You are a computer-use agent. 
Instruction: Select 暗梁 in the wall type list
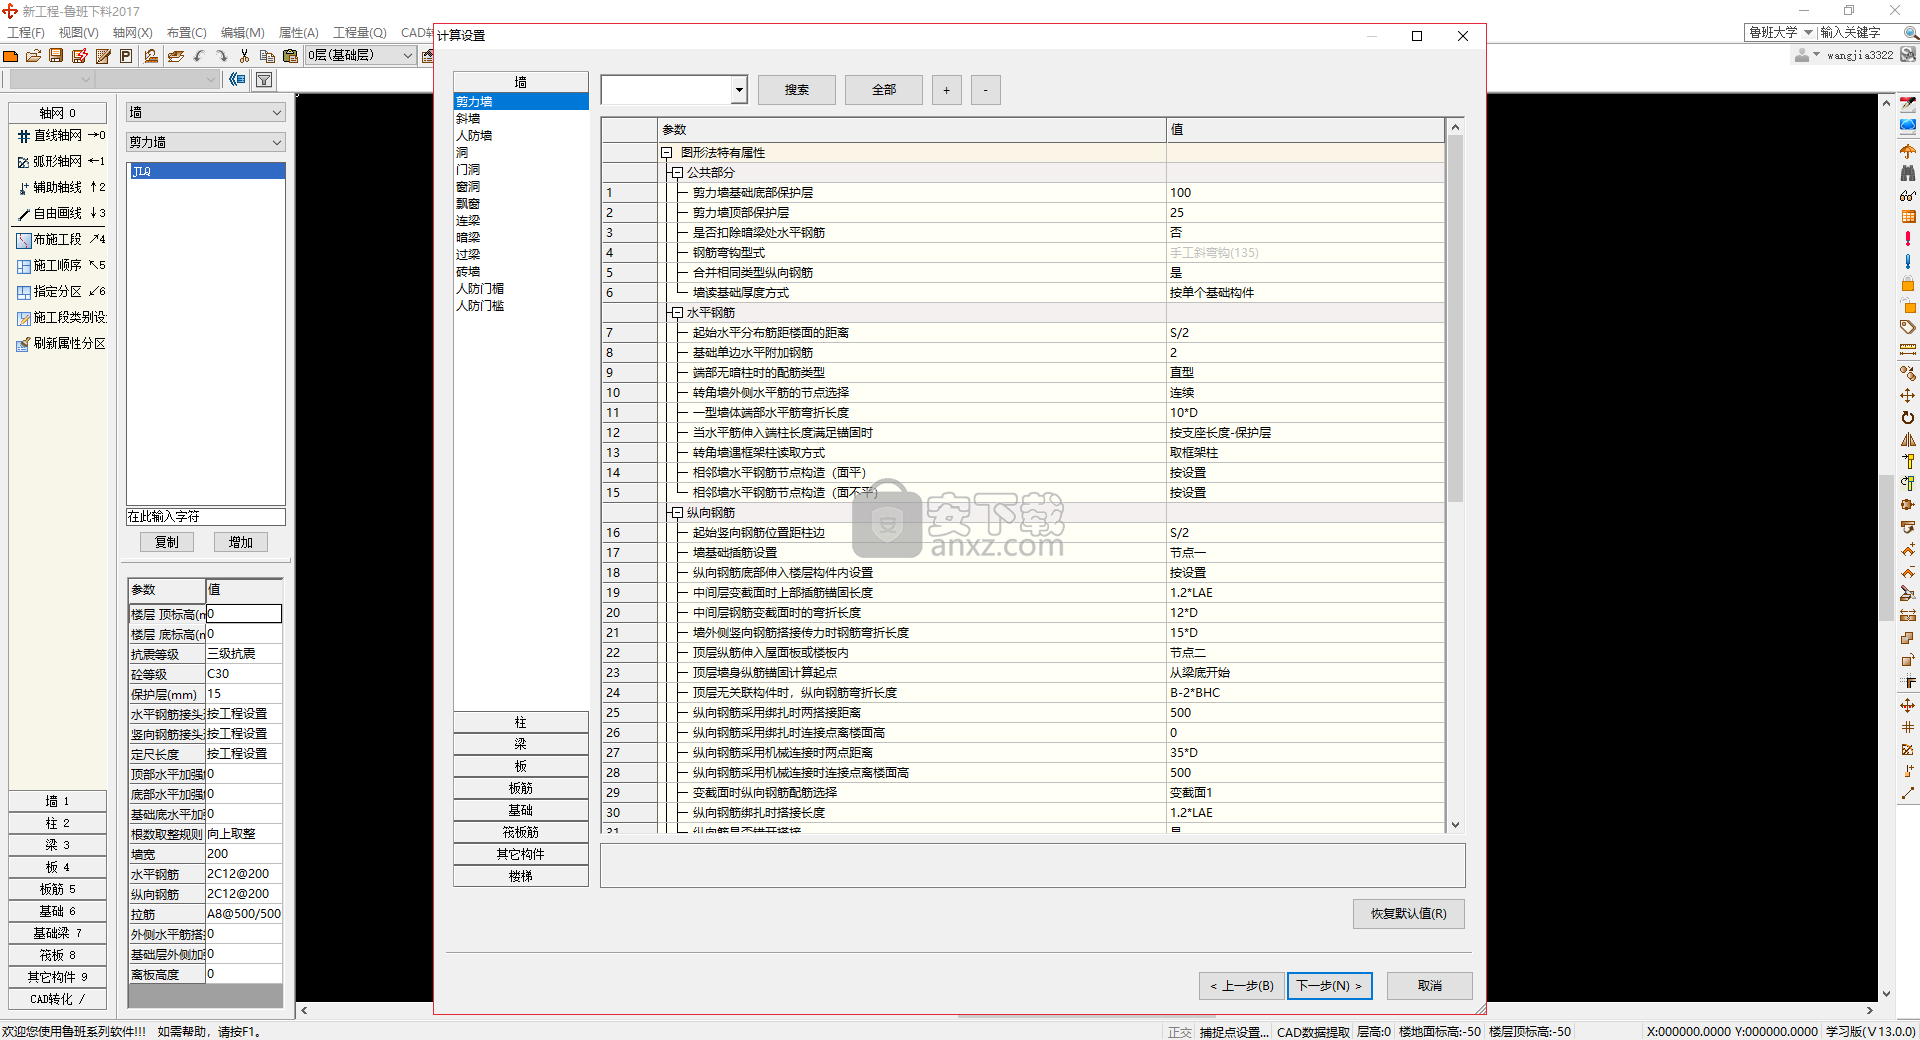pyautogui.click(x=468, y=238)
